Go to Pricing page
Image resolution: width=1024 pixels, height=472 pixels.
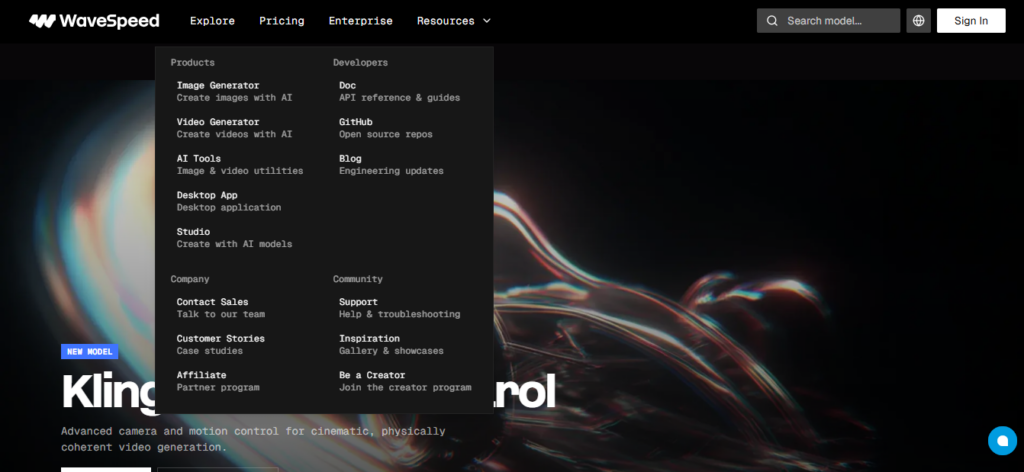(x=281, y=21)
